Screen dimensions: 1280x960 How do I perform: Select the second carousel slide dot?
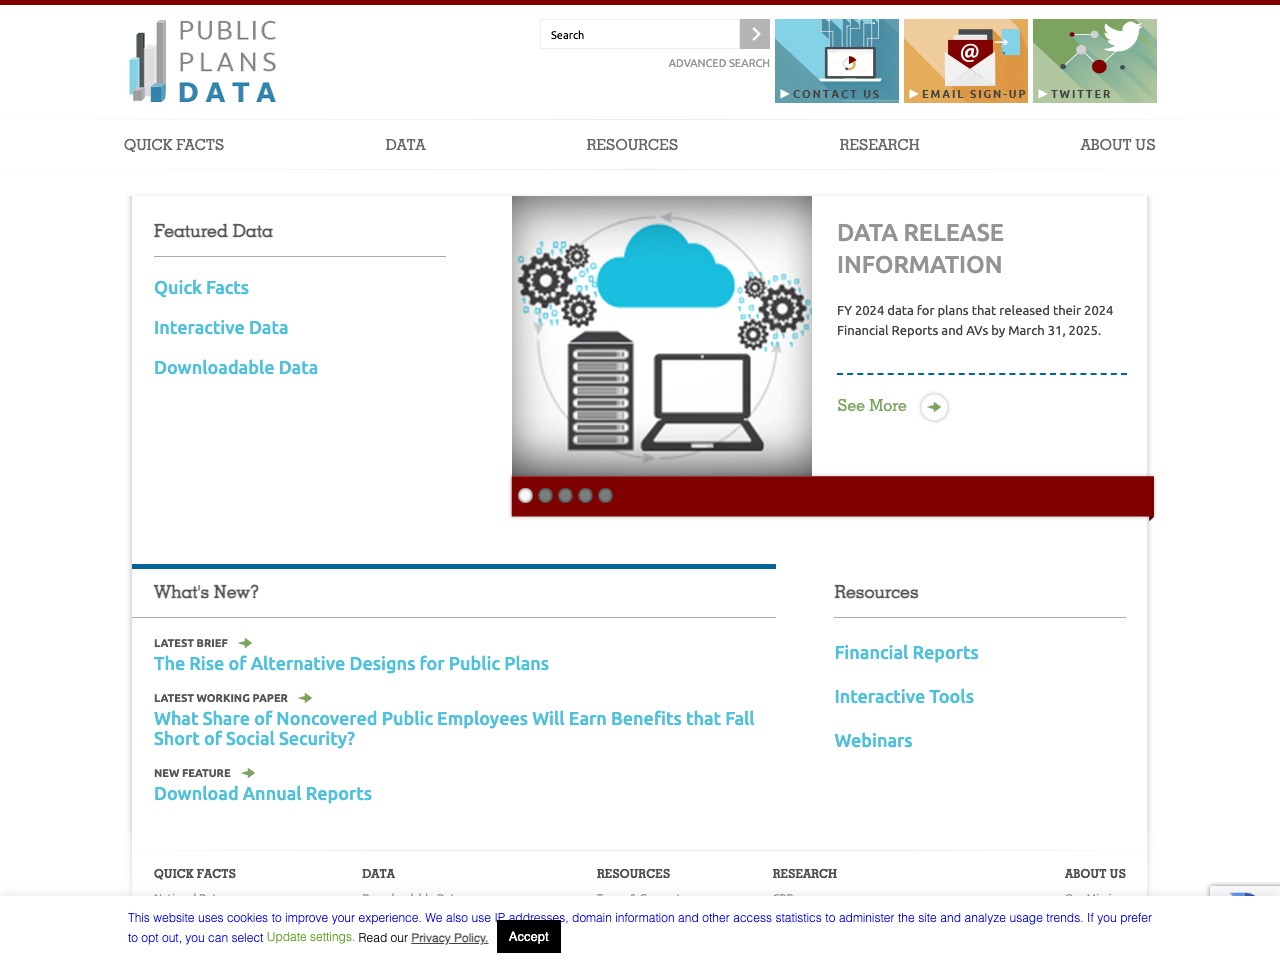[545, 495]
